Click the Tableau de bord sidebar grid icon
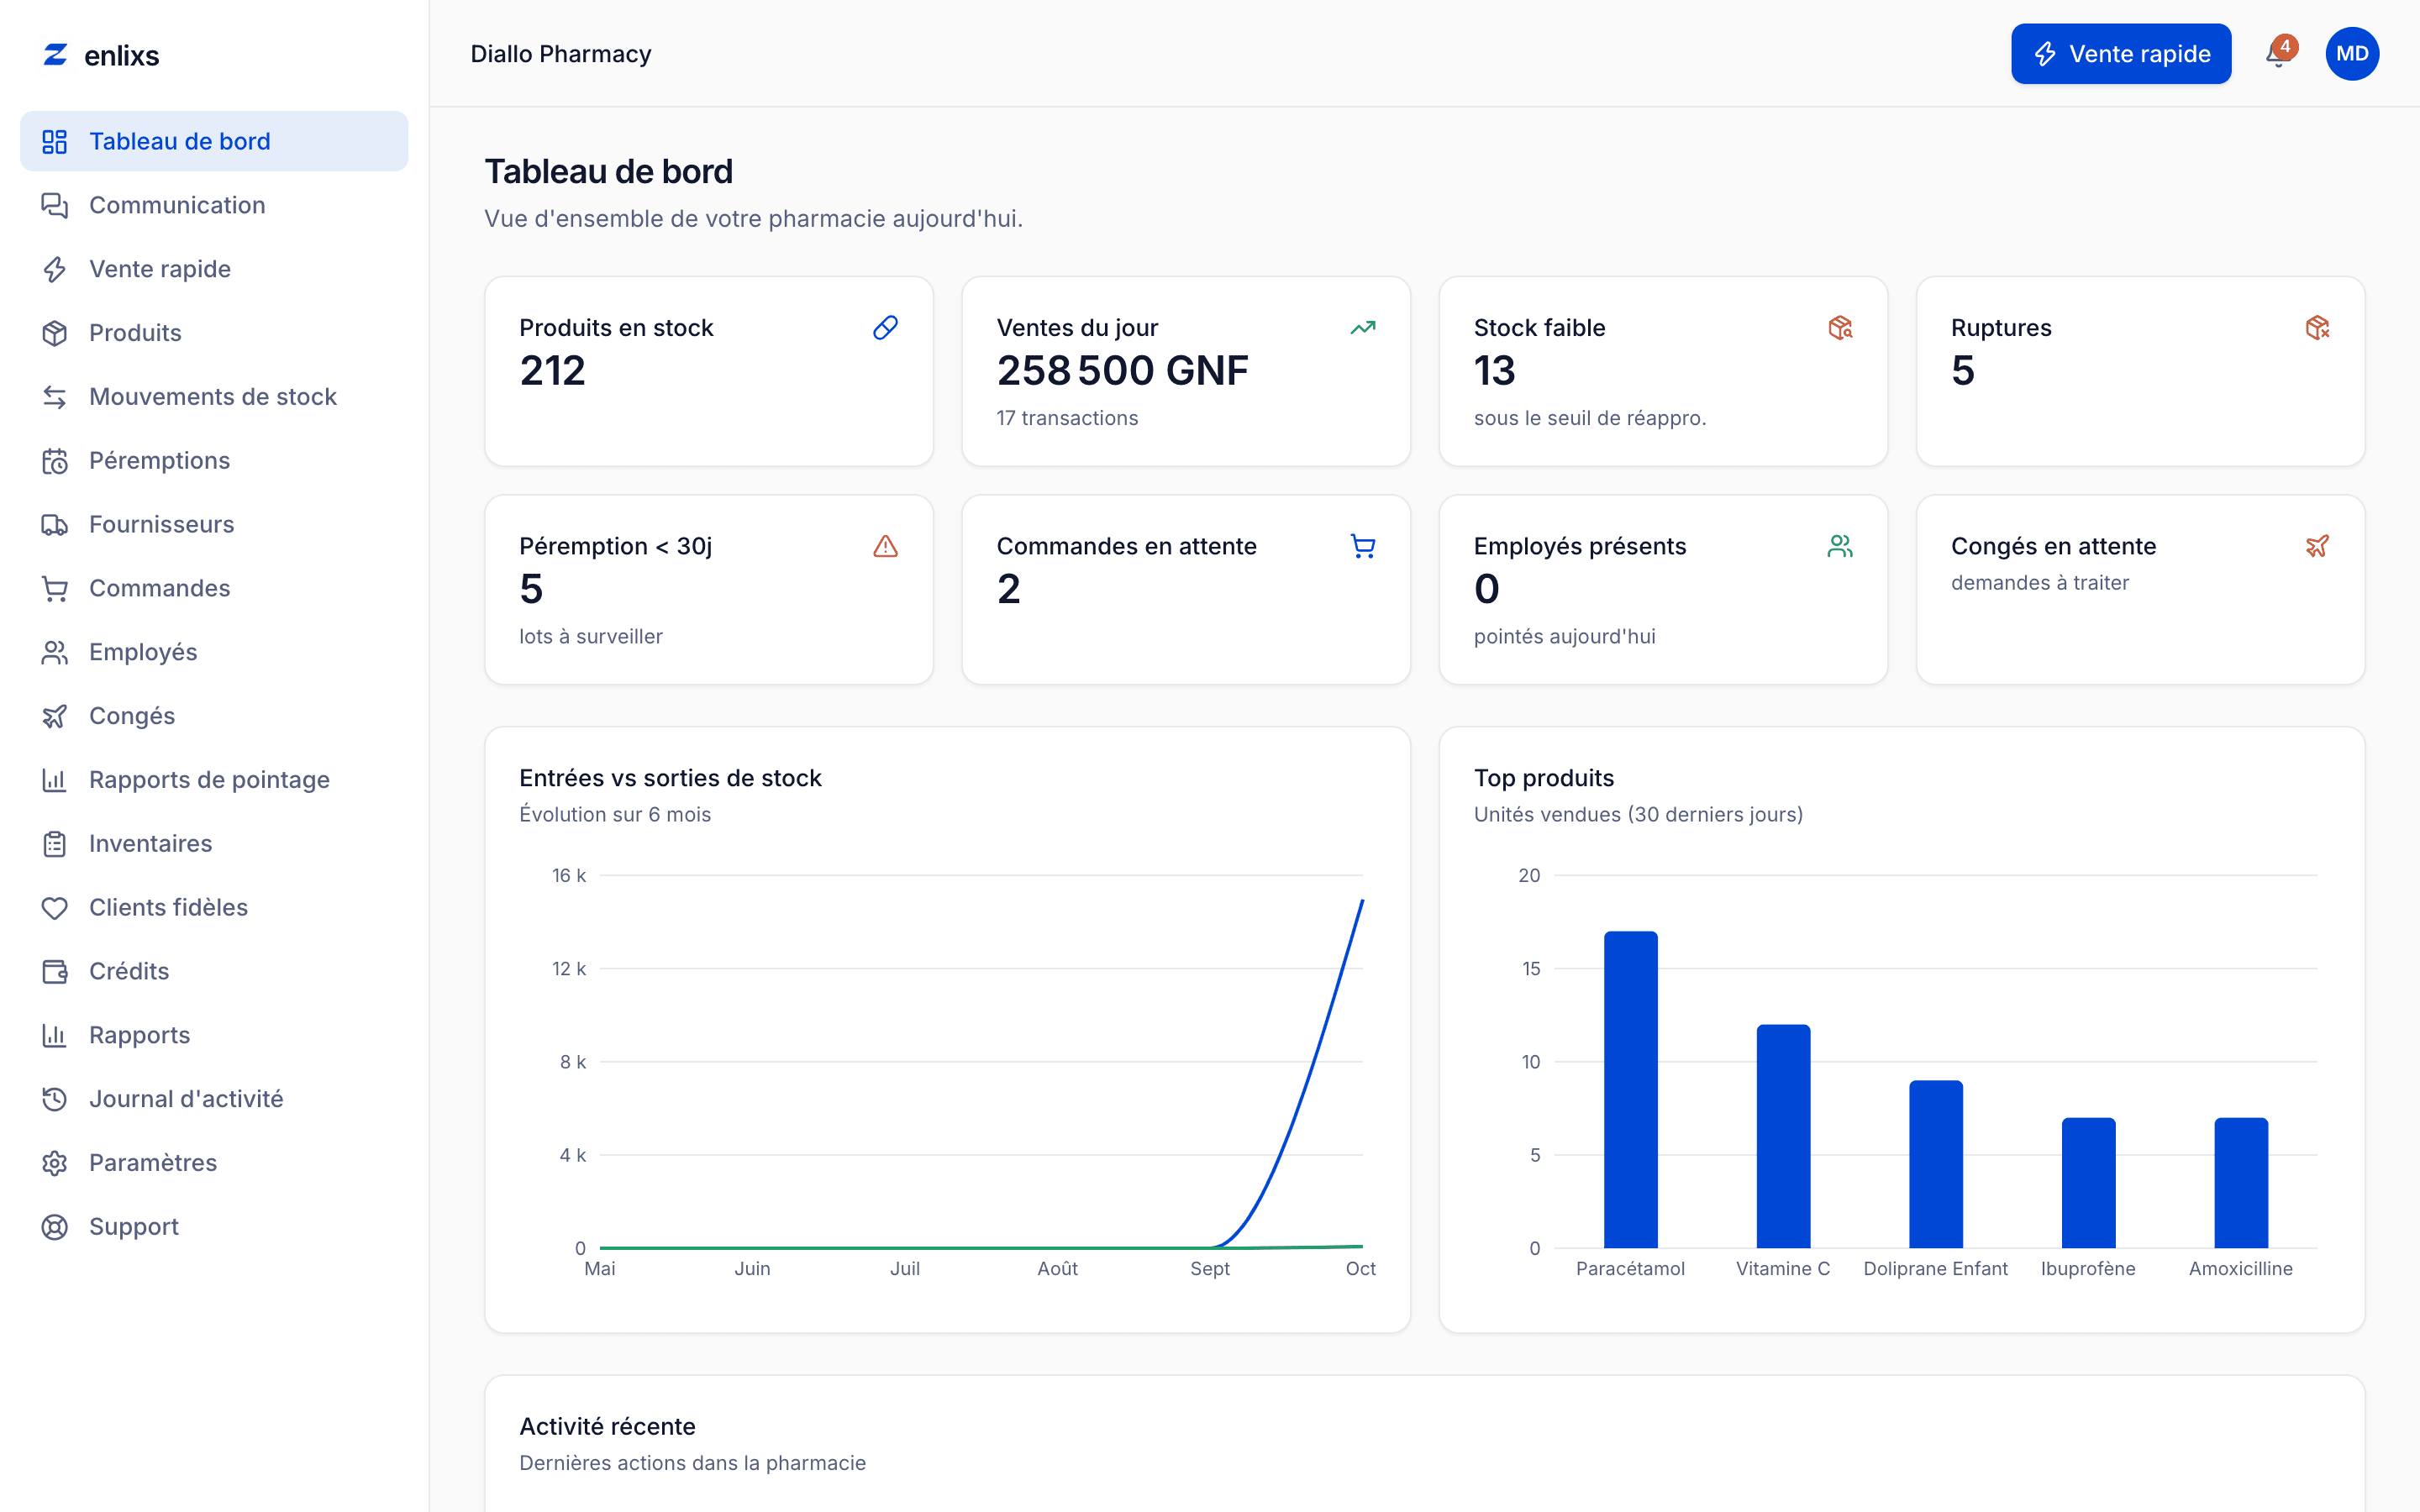 54,141
